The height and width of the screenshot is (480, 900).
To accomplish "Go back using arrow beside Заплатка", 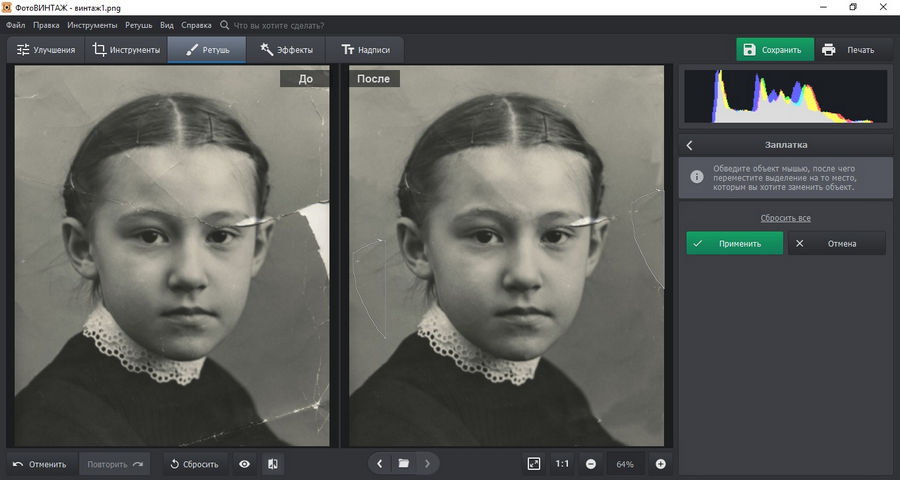I will 689,145.
